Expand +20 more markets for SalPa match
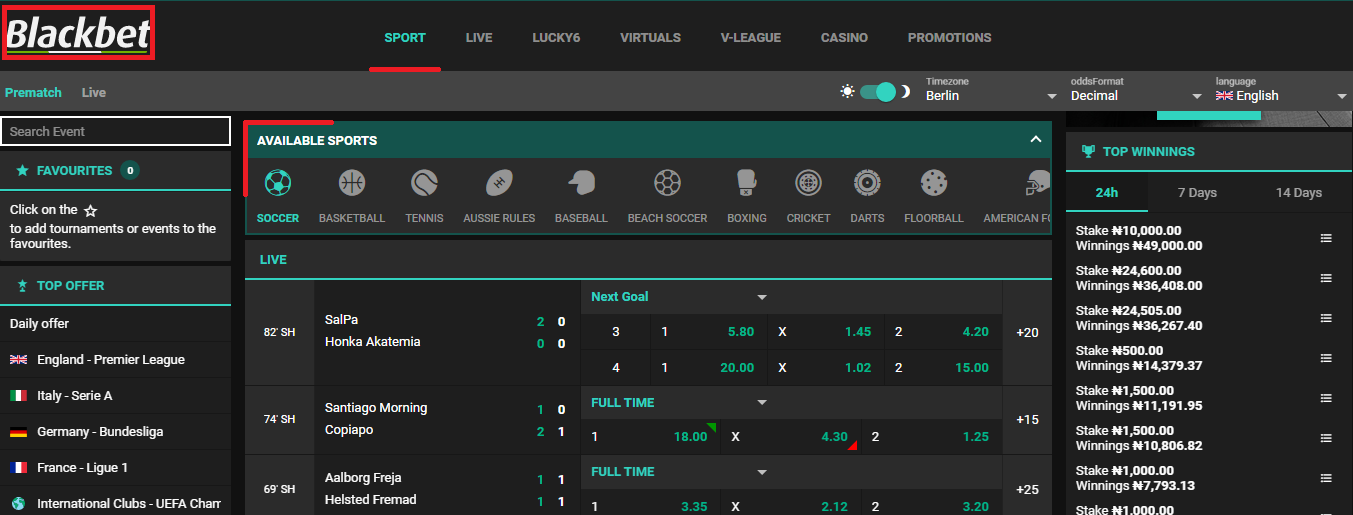This screenshot has height=515, width=1353. 1027,332
